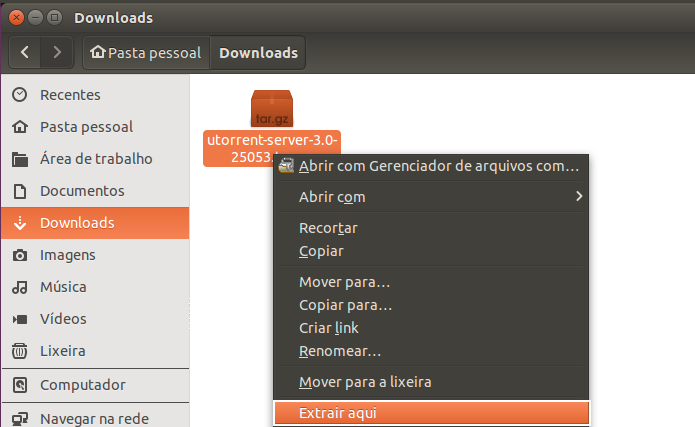The height and width of the screenshot is (427, 695).
Task: Choose Mover para a lixeira
Action: click(431, 382)
